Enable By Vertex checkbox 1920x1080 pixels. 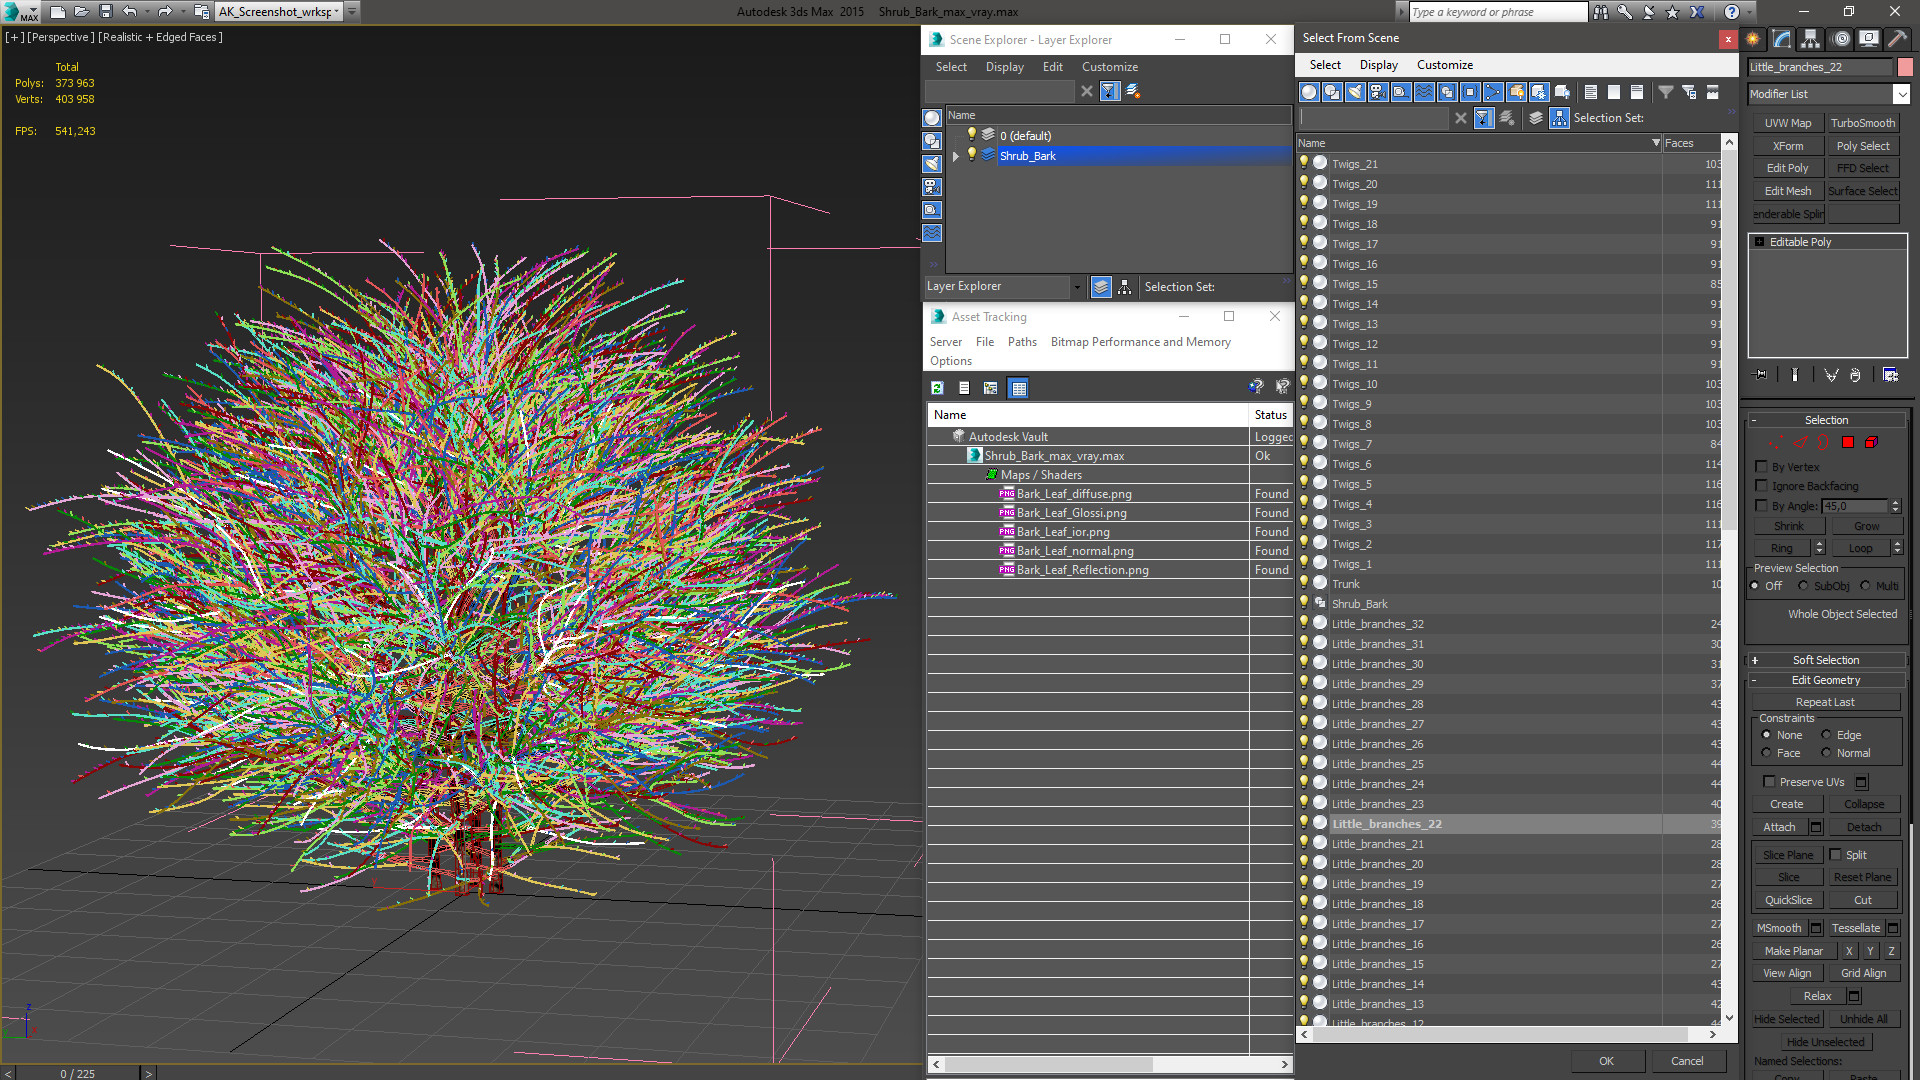pyautogui.click(x=1762, y=467)
